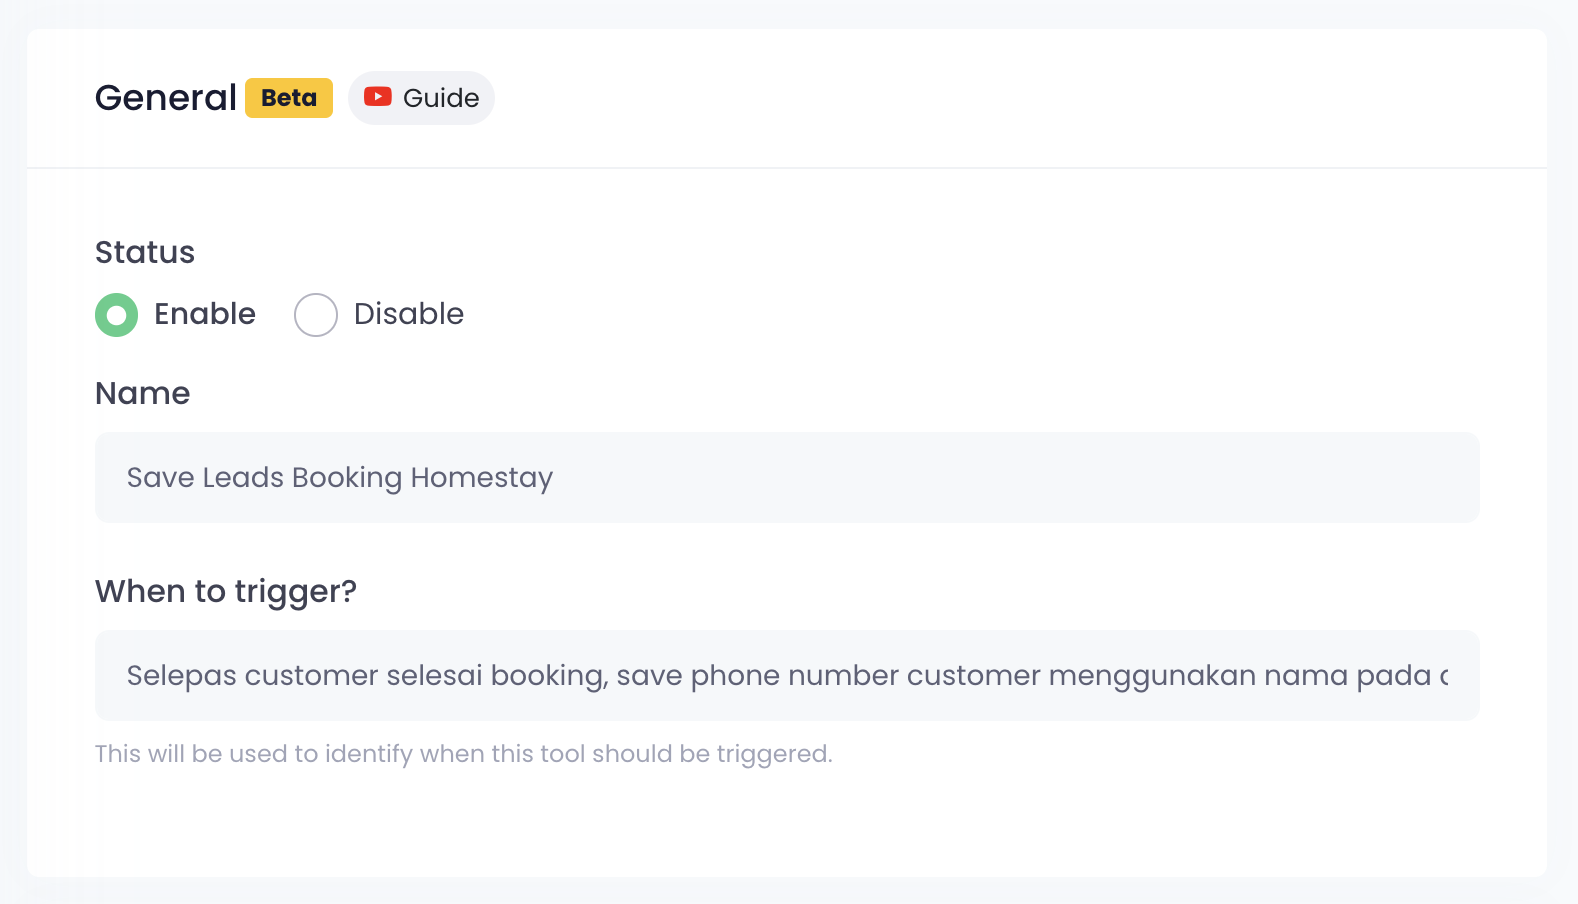Focus the When to trigger field
Image resolution: width=1578 pixels, height=904 pixels.
click(x=787, y=675)
